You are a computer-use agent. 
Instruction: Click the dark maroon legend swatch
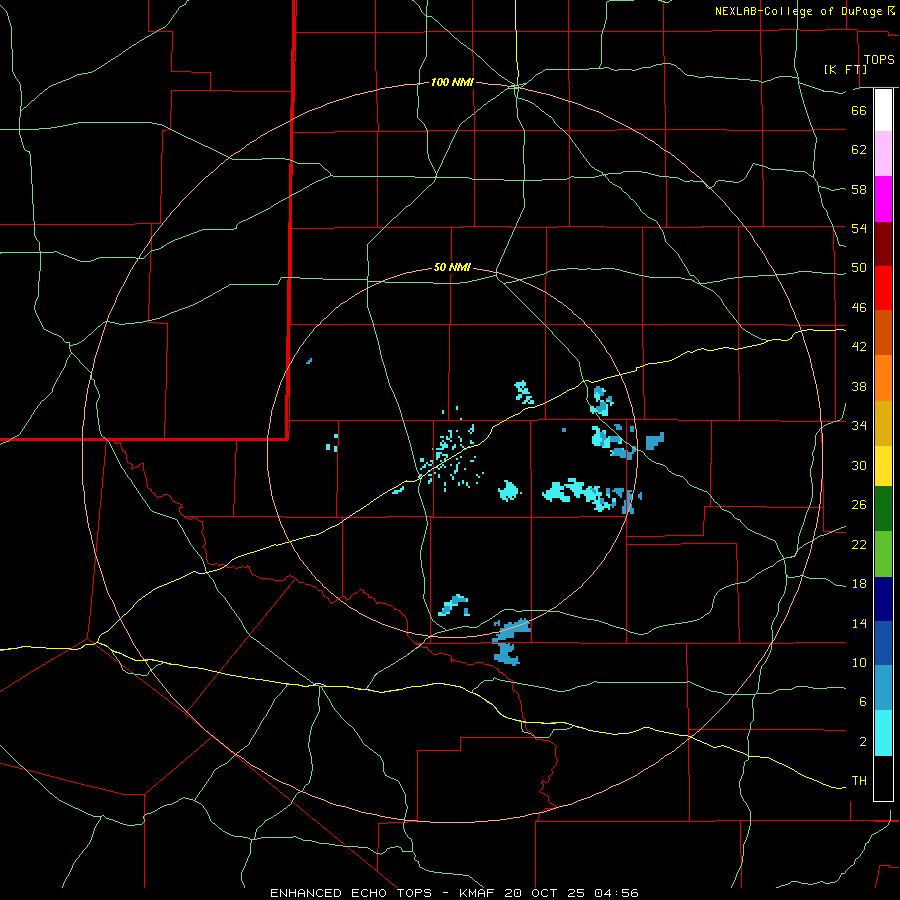point(883,244)
